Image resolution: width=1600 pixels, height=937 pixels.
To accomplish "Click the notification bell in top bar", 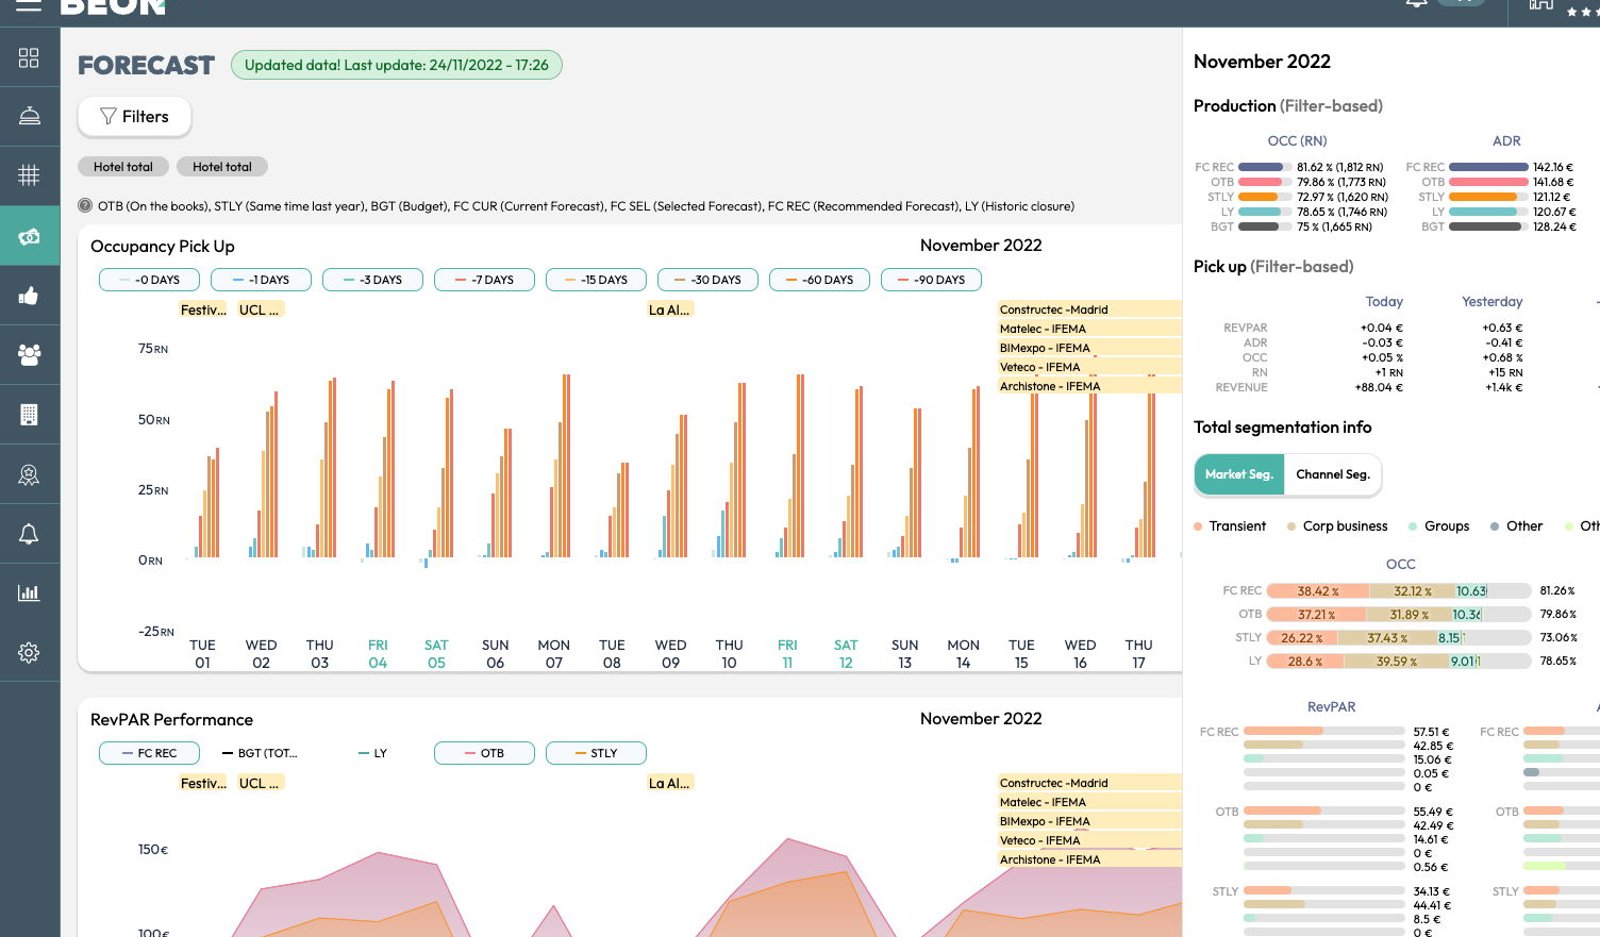I will (x=1416, y=4).
